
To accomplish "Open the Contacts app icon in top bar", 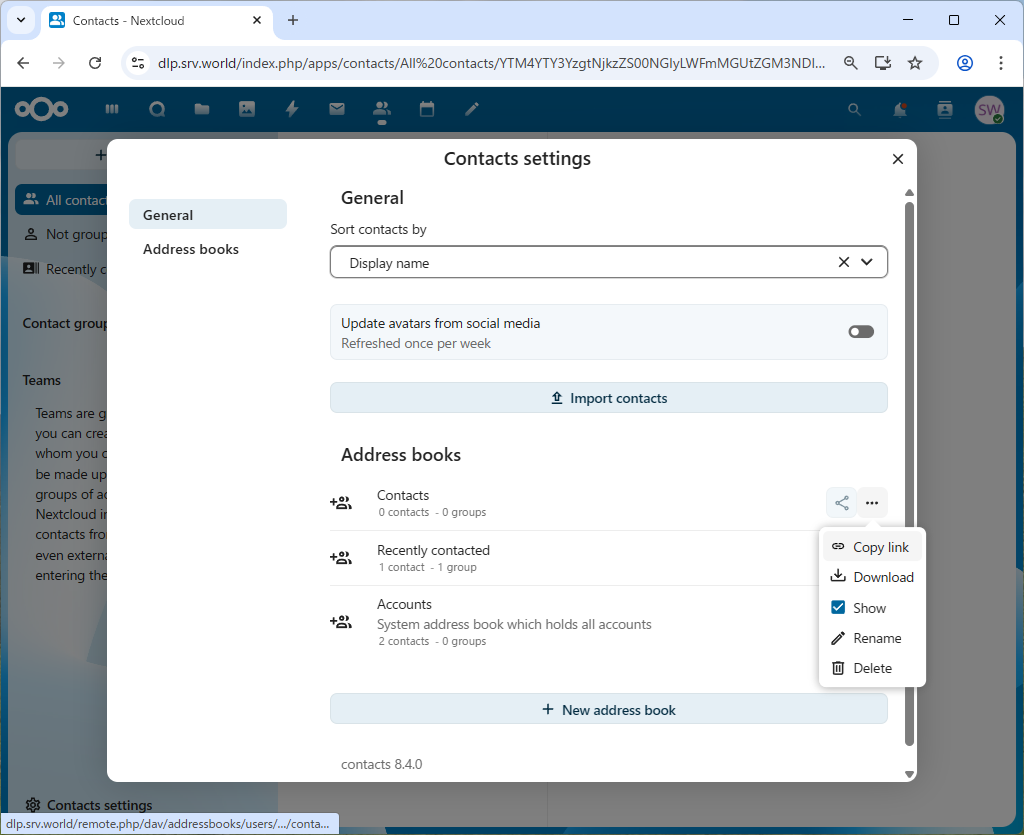I will click(x=382, y=109).
